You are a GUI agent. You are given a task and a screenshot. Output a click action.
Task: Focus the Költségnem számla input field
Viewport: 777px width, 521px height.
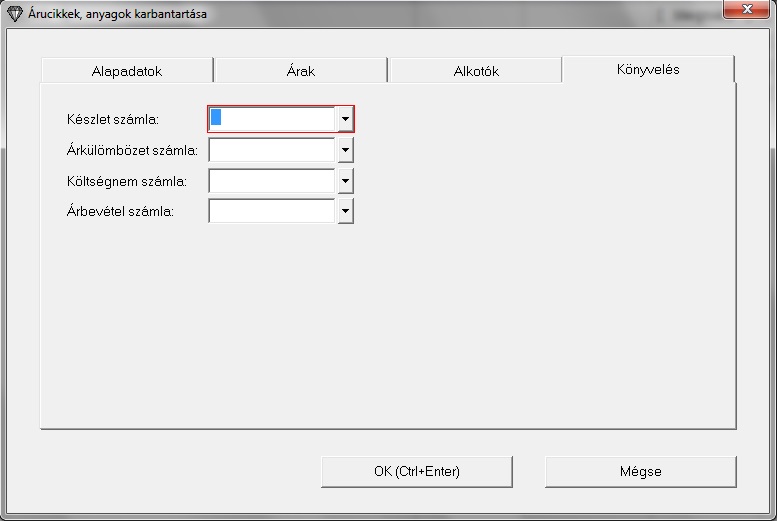[272, 181]
